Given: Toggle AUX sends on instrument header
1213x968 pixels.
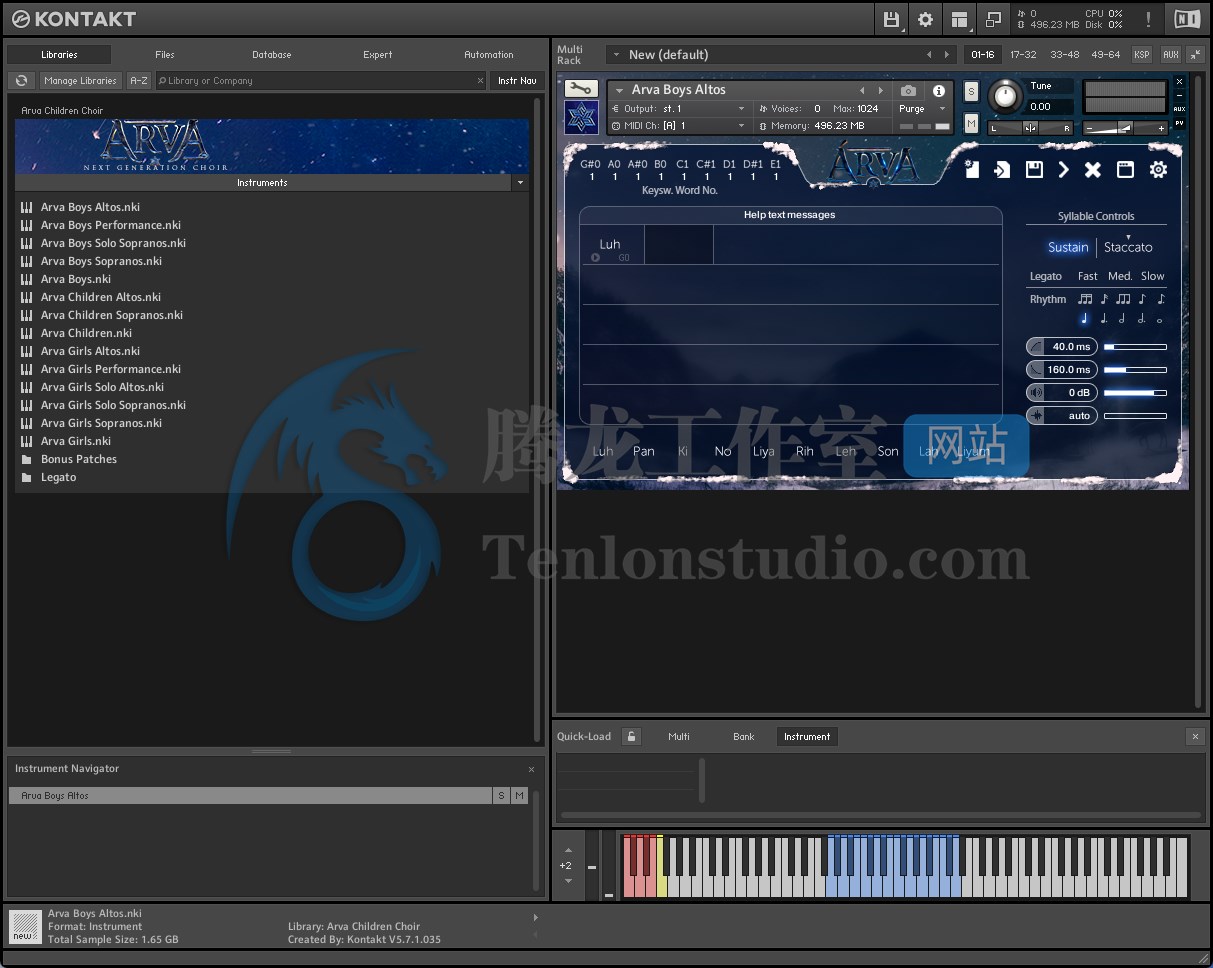Looking at the screenshot, I should coord(1179,109).
